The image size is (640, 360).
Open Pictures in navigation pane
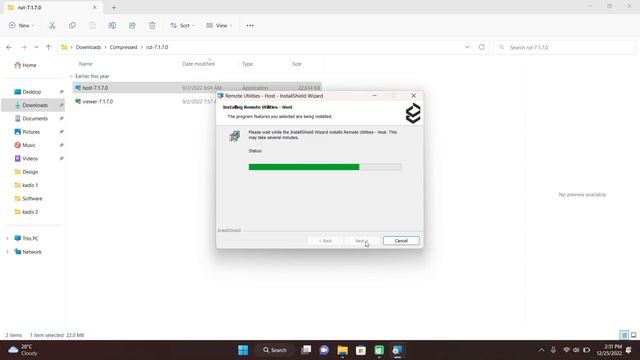click(27, 132)
